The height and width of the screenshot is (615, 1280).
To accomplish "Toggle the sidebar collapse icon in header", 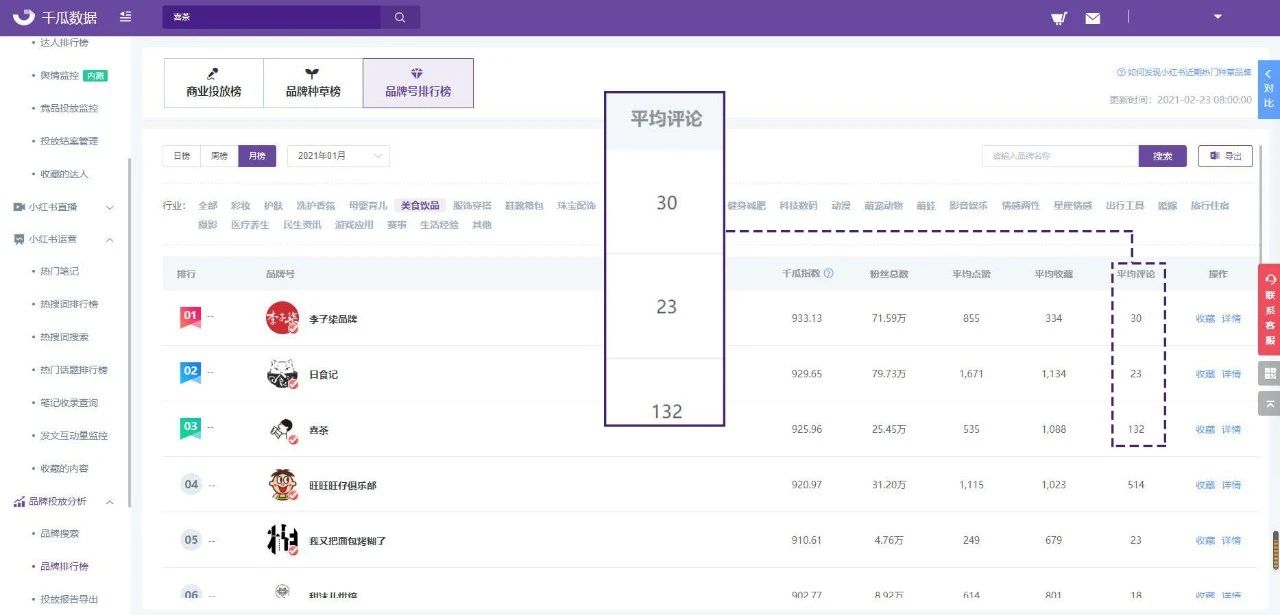I will click(x=125, y=17).
